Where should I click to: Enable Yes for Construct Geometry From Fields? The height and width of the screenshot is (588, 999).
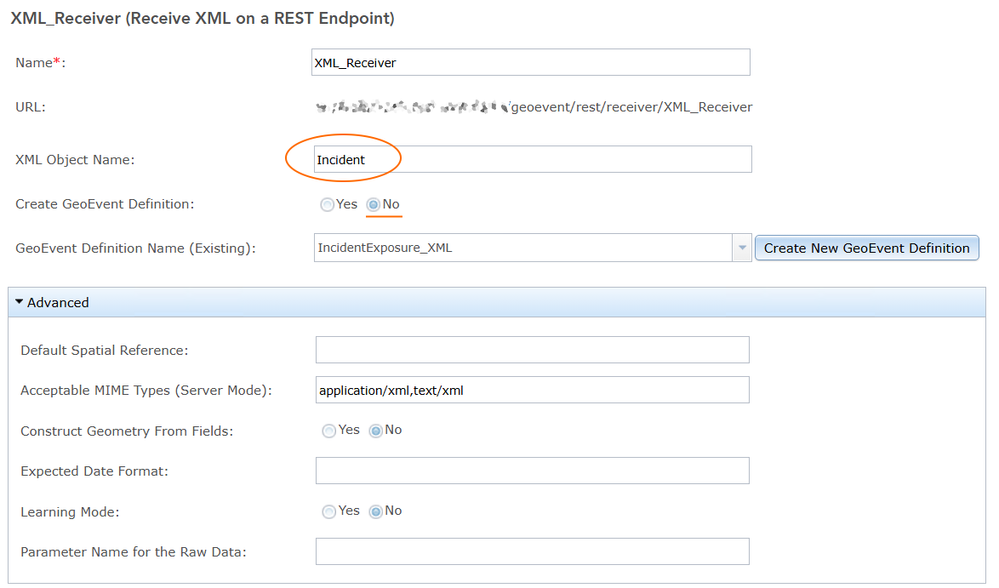(x=329, y=431)
